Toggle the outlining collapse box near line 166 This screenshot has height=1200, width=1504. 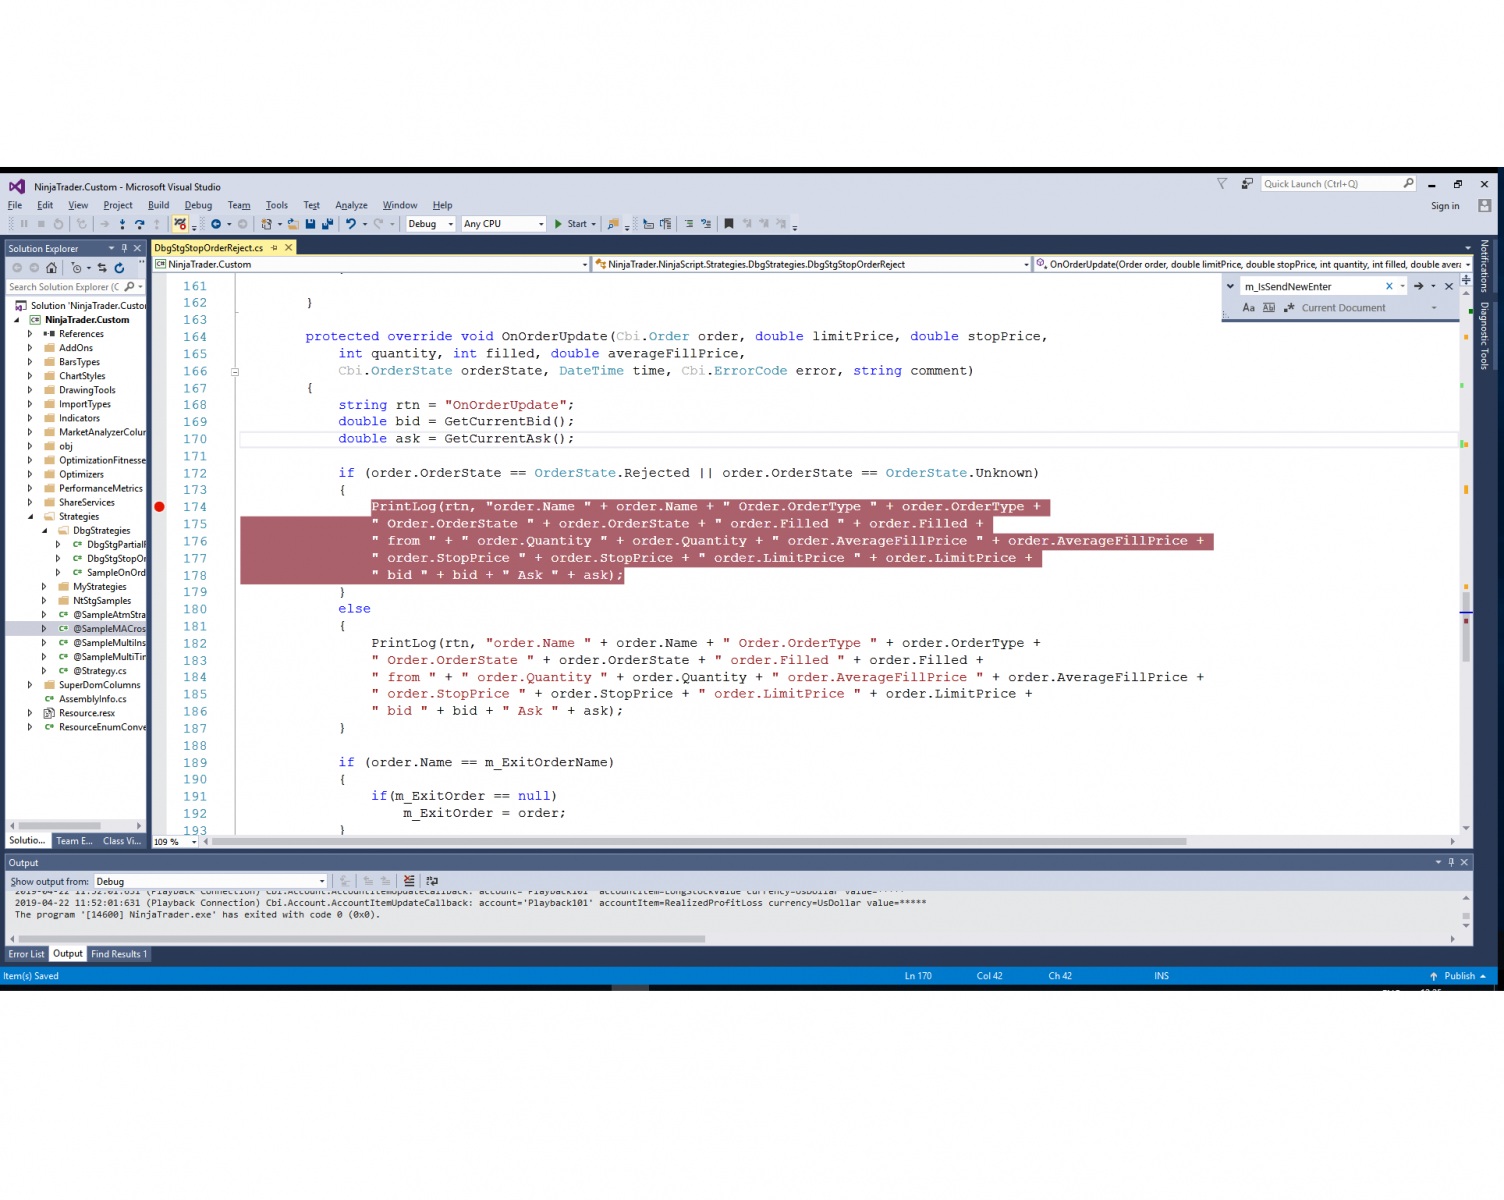[235, 371]
